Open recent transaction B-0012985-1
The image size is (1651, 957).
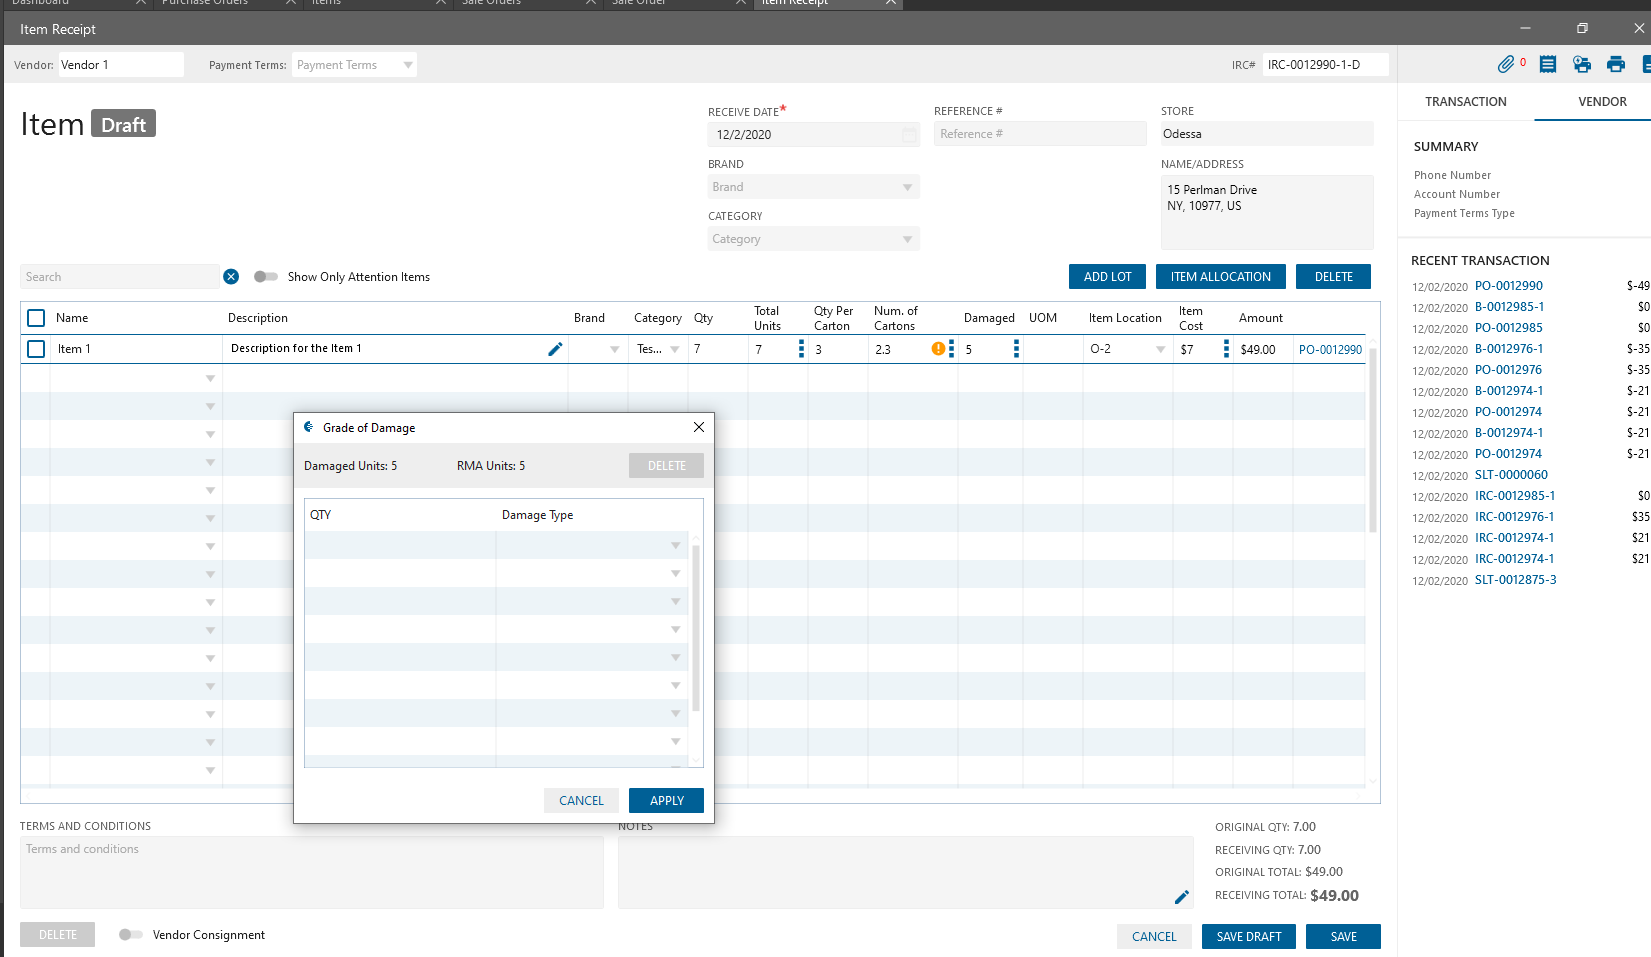tap(1509, 307)
